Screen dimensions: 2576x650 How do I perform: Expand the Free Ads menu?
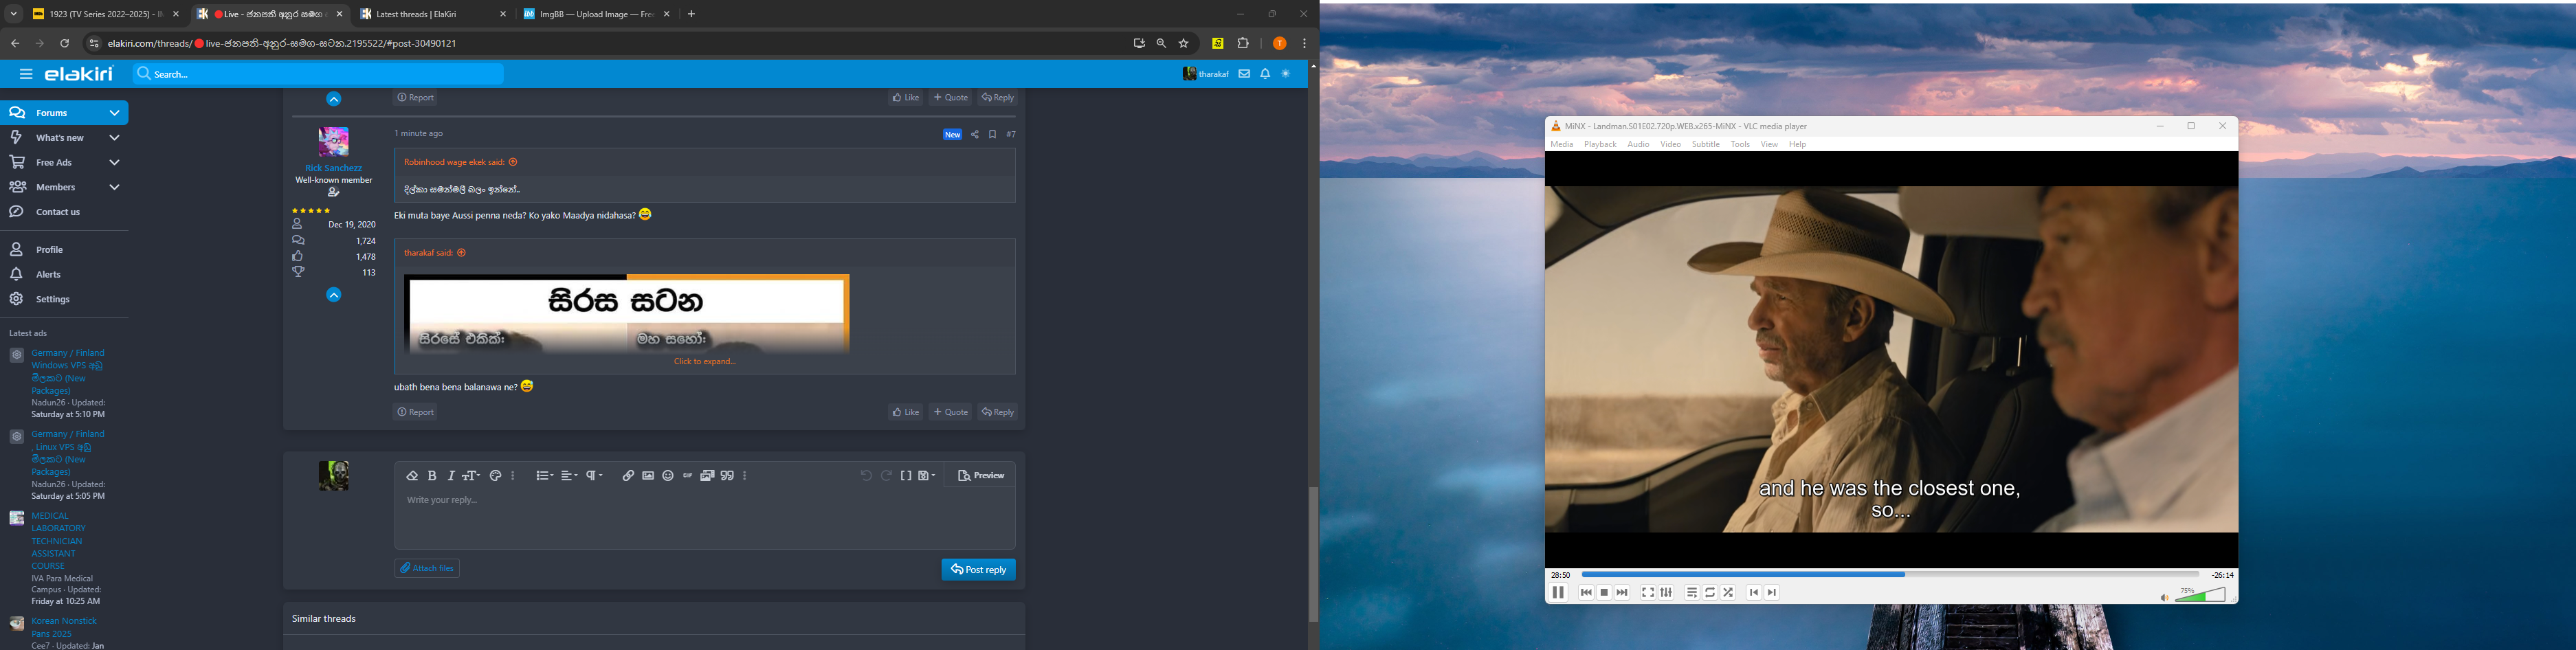(x=115, y=163)
